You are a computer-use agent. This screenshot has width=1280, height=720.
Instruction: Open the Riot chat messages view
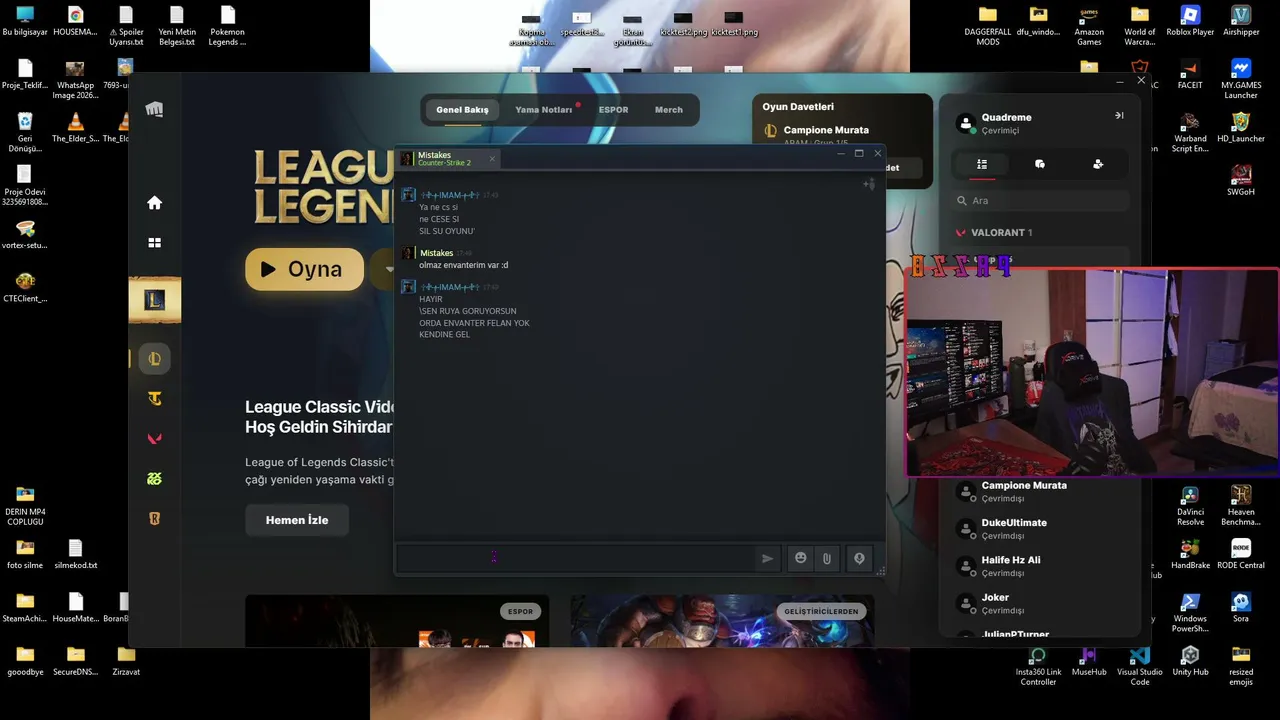tap(1040, 164)
